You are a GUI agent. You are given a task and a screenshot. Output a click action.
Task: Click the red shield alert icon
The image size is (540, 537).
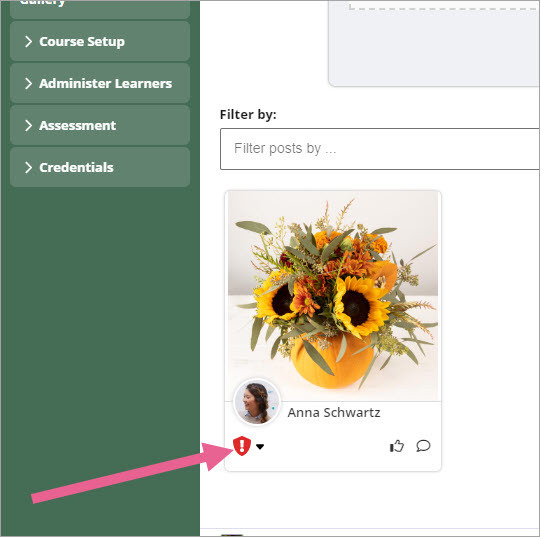click(x=242, y=446)
